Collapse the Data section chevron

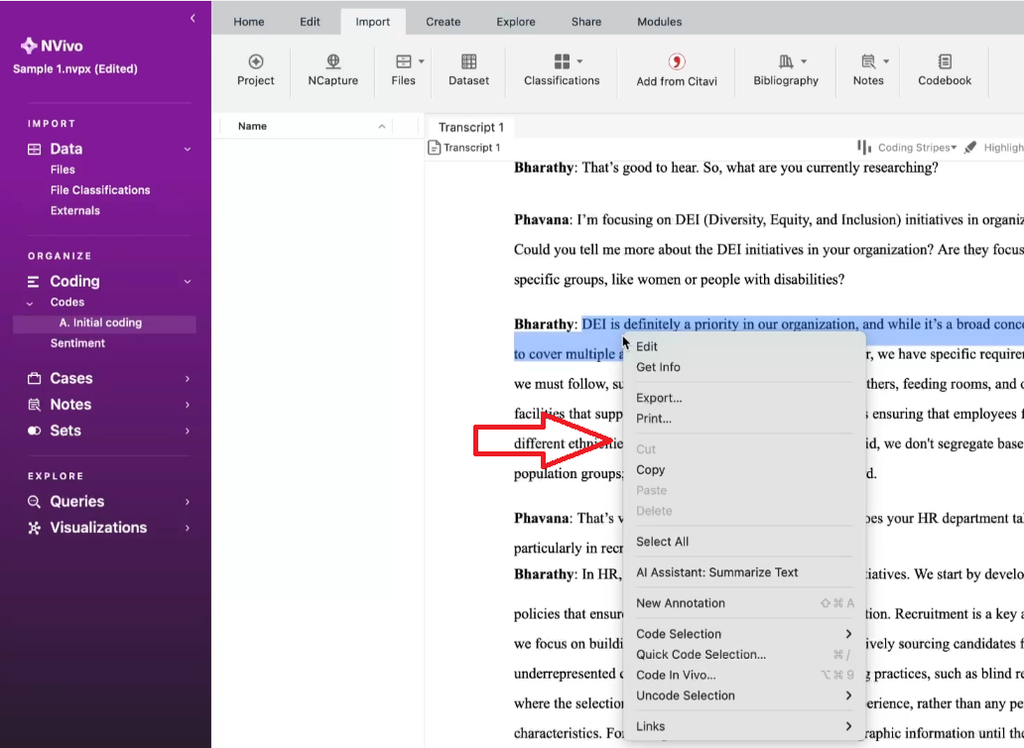coord(187,149)
